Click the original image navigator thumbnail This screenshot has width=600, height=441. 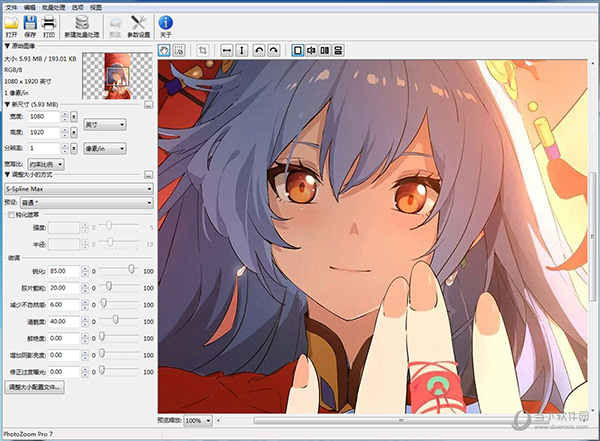click(117, 76)
